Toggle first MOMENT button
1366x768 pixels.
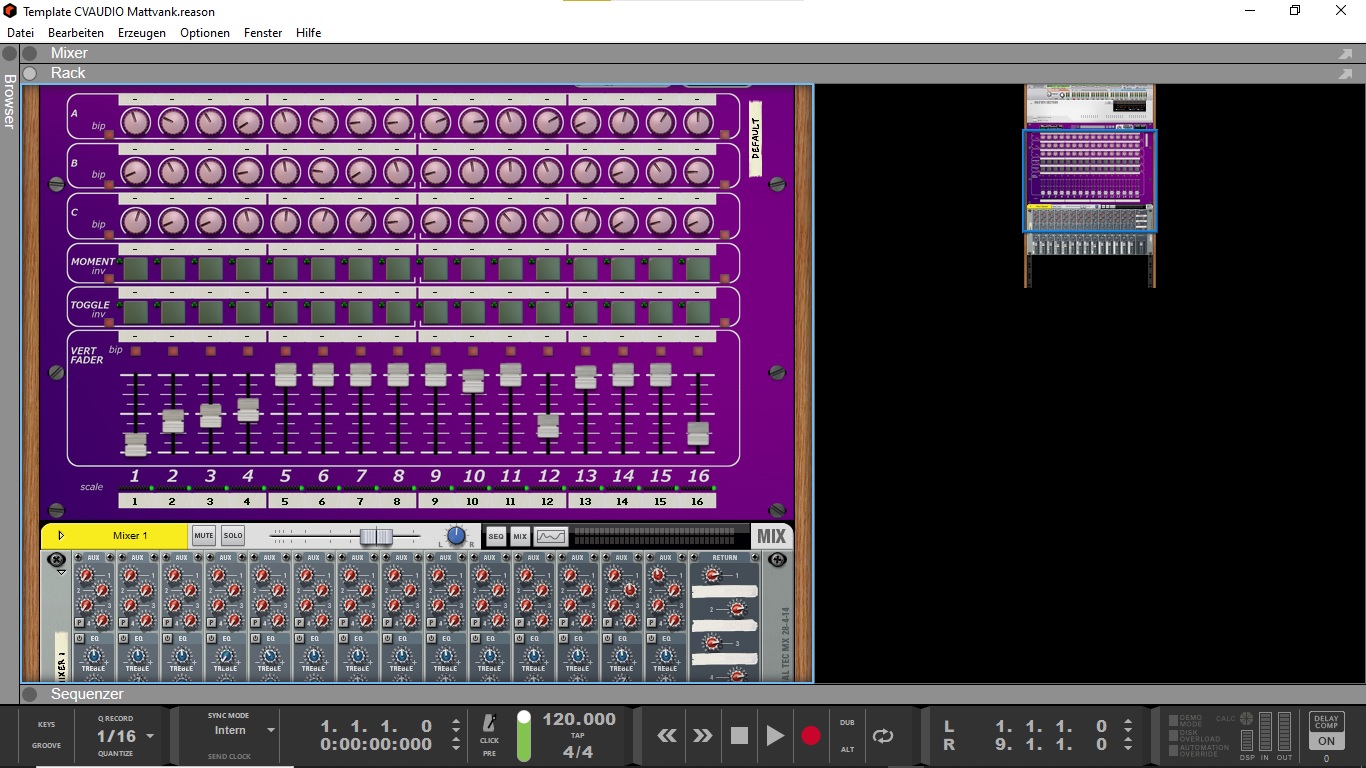(135, 268)
